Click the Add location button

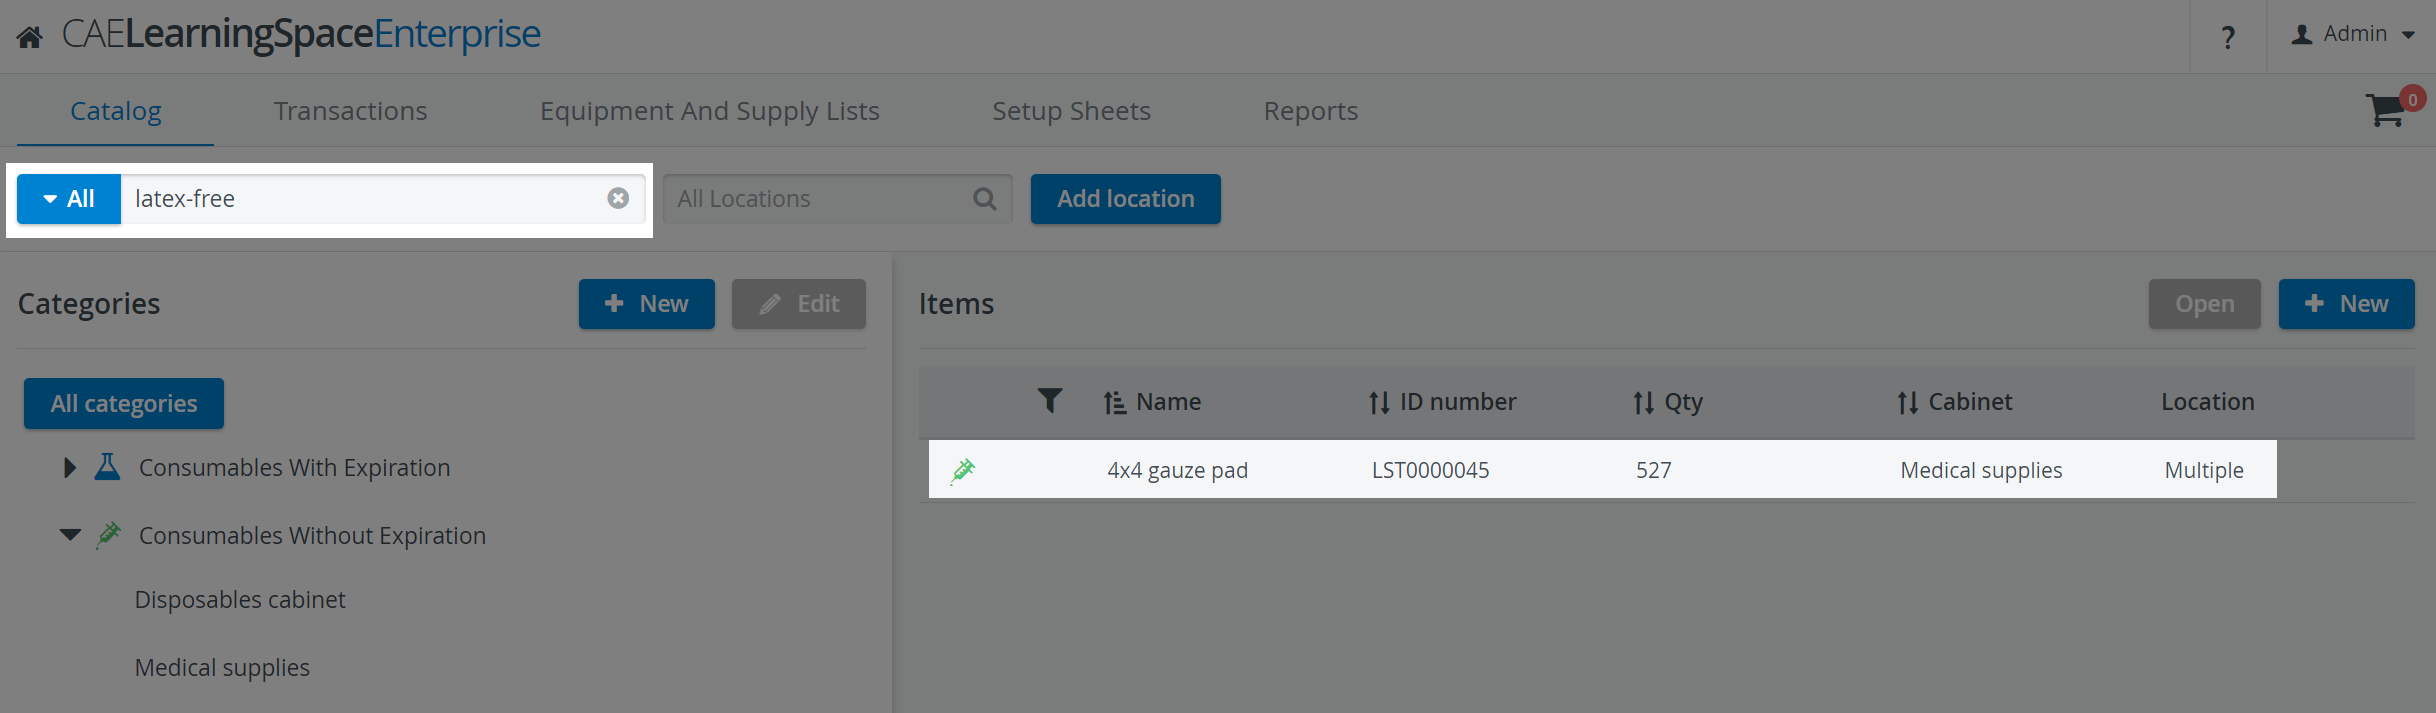pyautogui.click(x=1126, y=199)
